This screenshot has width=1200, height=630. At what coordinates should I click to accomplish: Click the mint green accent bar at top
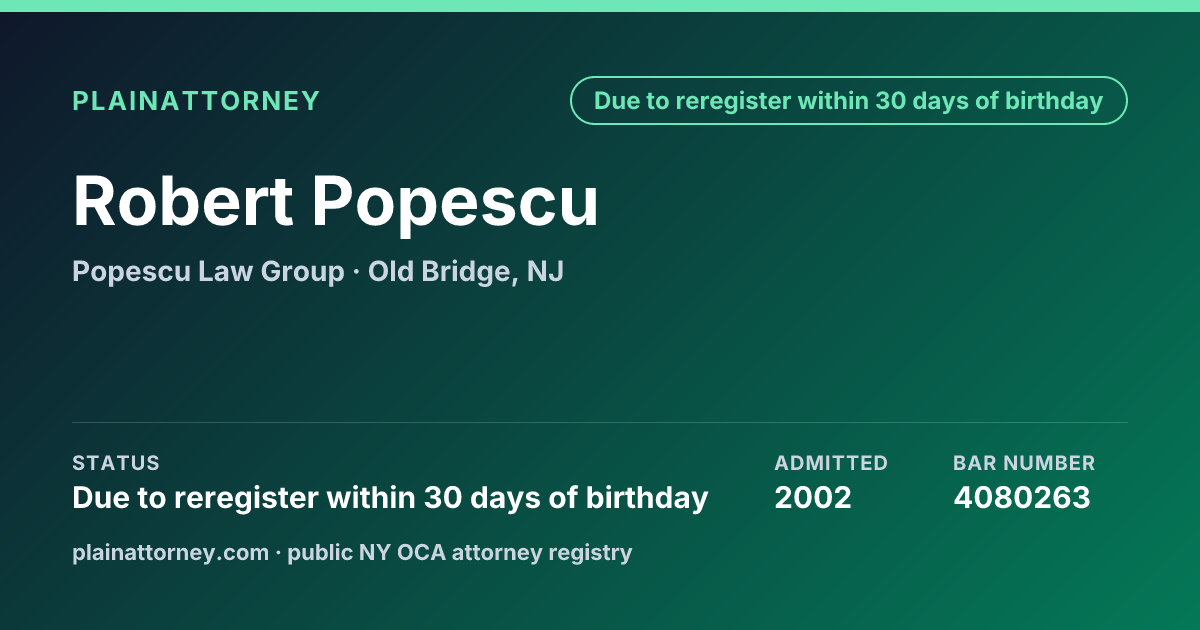tap(600, 6)
